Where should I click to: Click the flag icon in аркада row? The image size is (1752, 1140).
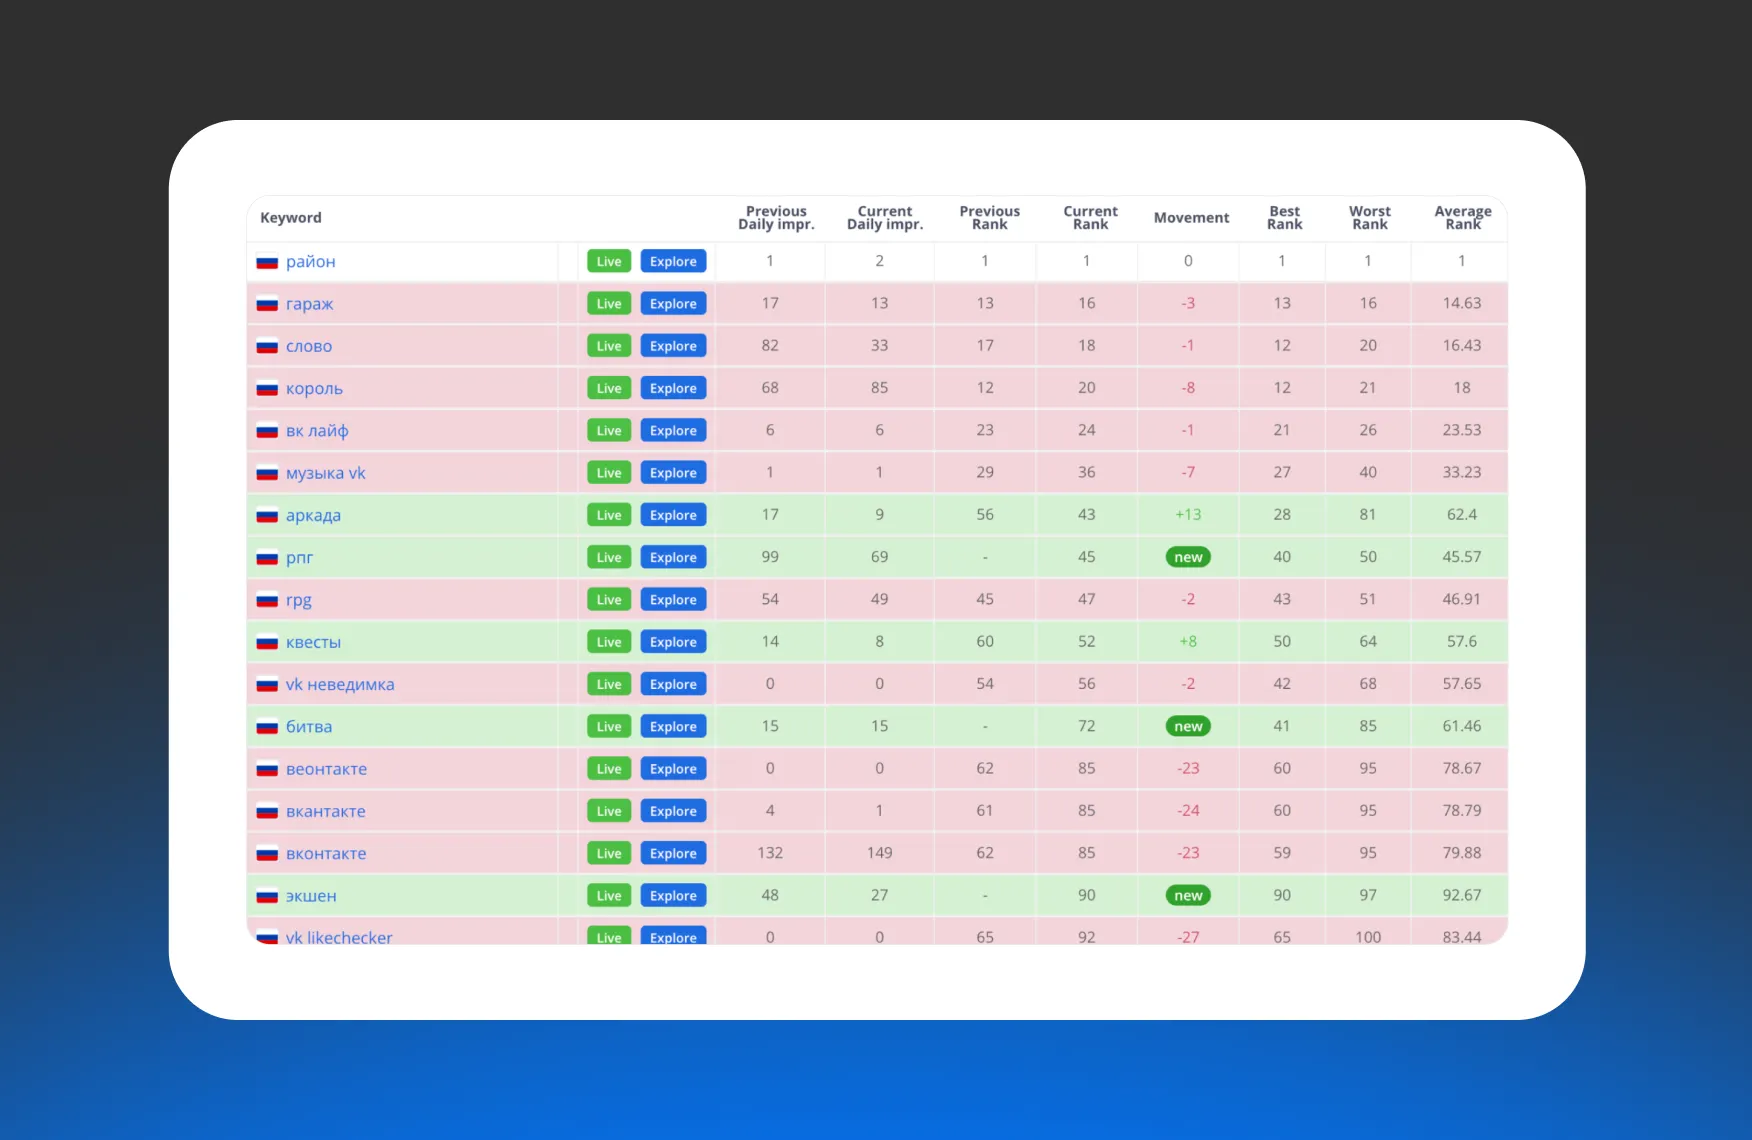(267, 516)
